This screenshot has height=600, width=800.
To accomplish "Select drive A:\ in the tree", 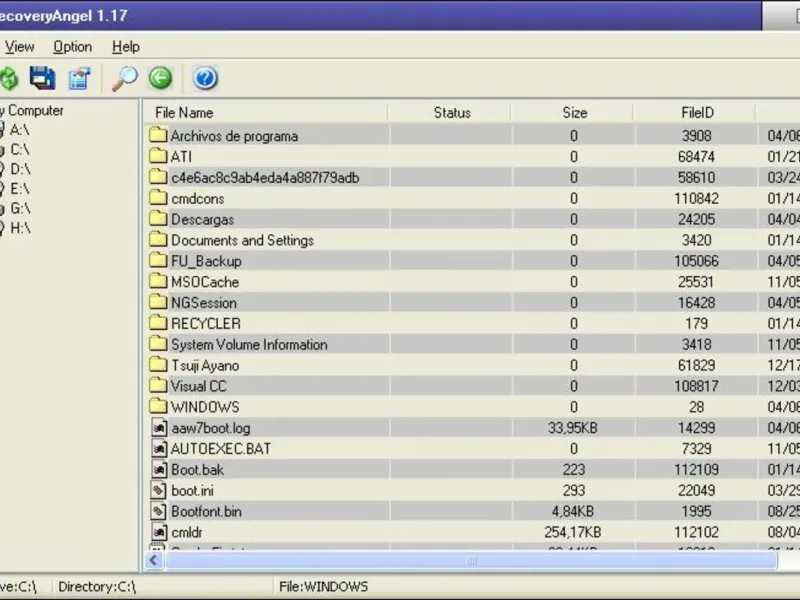I will tap(19, 130).
